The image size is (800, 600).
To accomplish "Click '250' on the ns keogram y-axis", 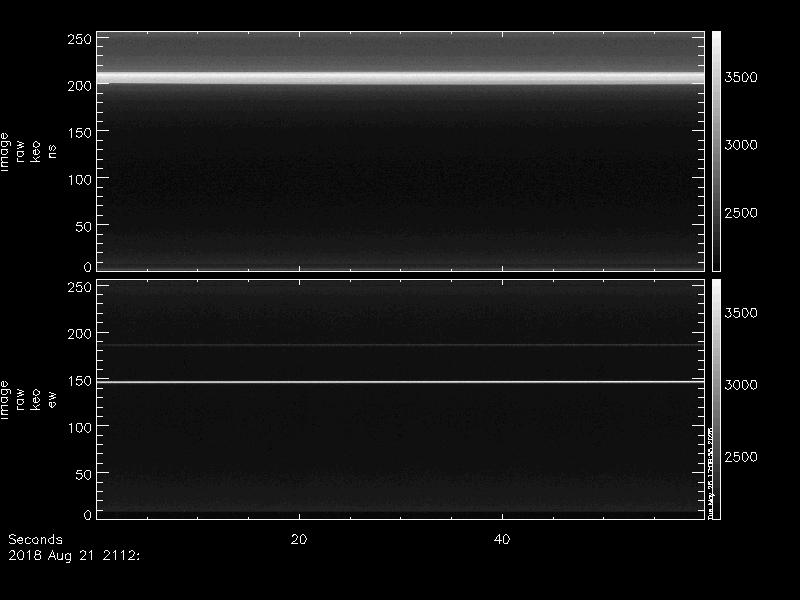I will tap(80, 39).
